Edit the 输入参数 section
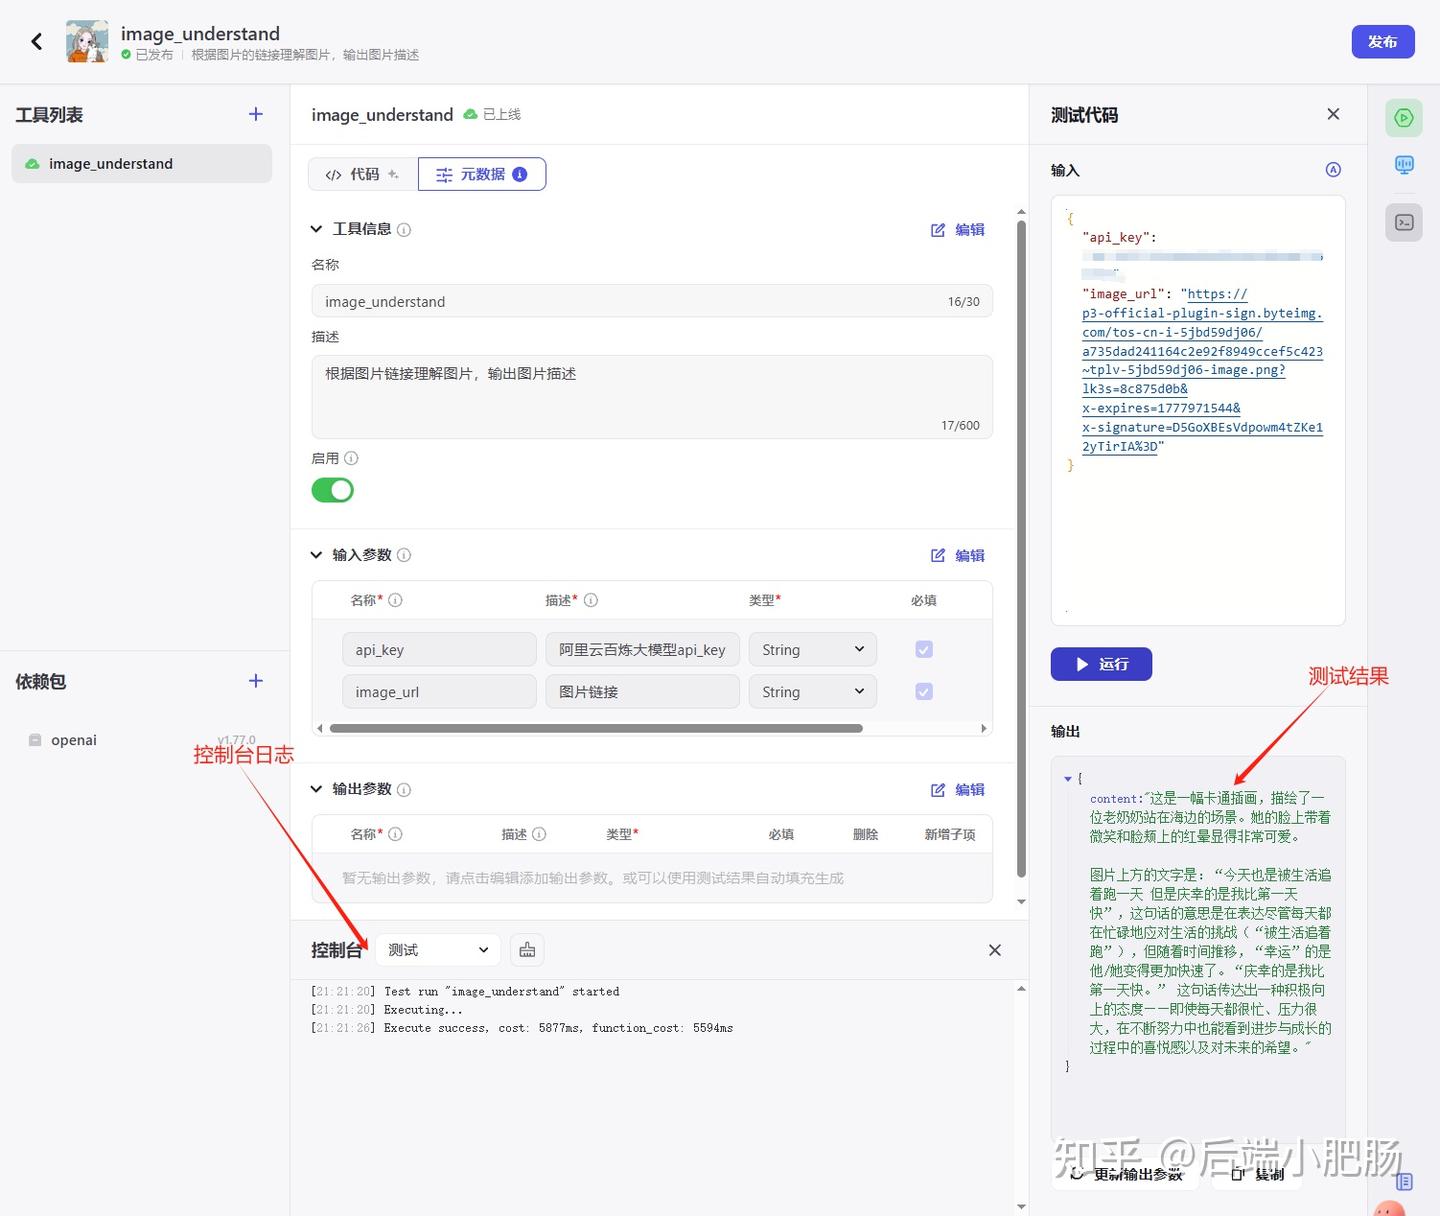The image size is (1440, 1216). coord(958,555)
